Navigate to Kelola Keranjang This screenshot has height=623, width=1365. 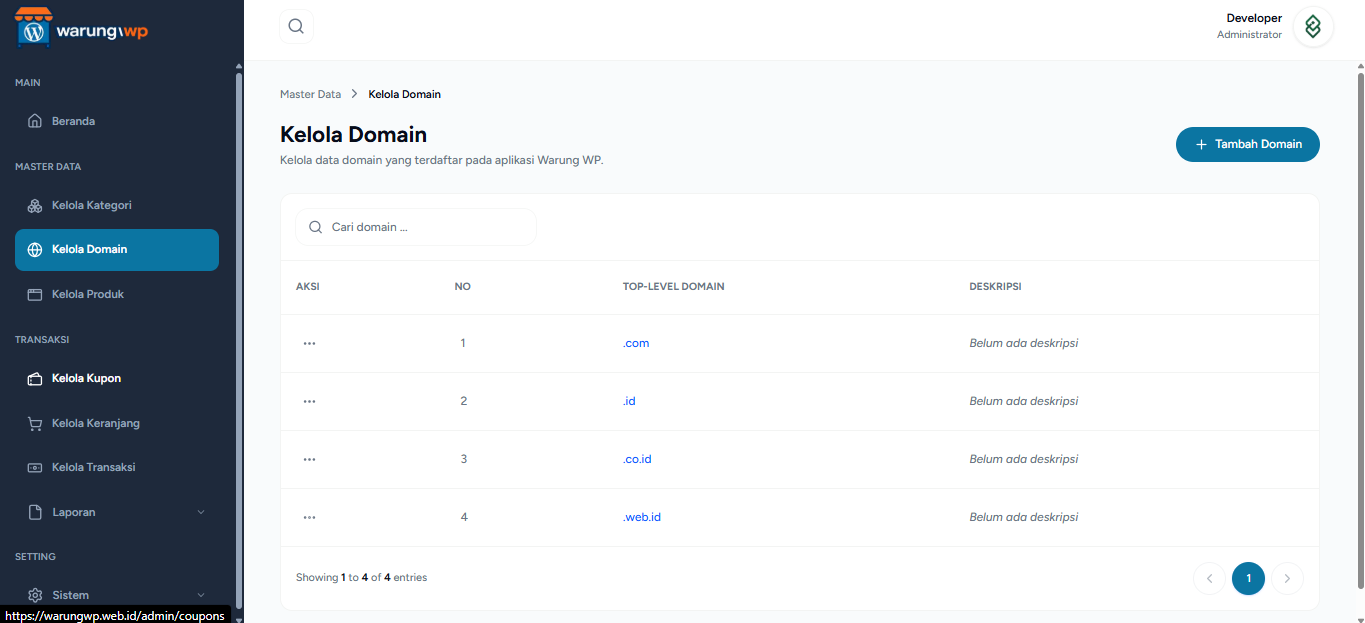(95, 423)
